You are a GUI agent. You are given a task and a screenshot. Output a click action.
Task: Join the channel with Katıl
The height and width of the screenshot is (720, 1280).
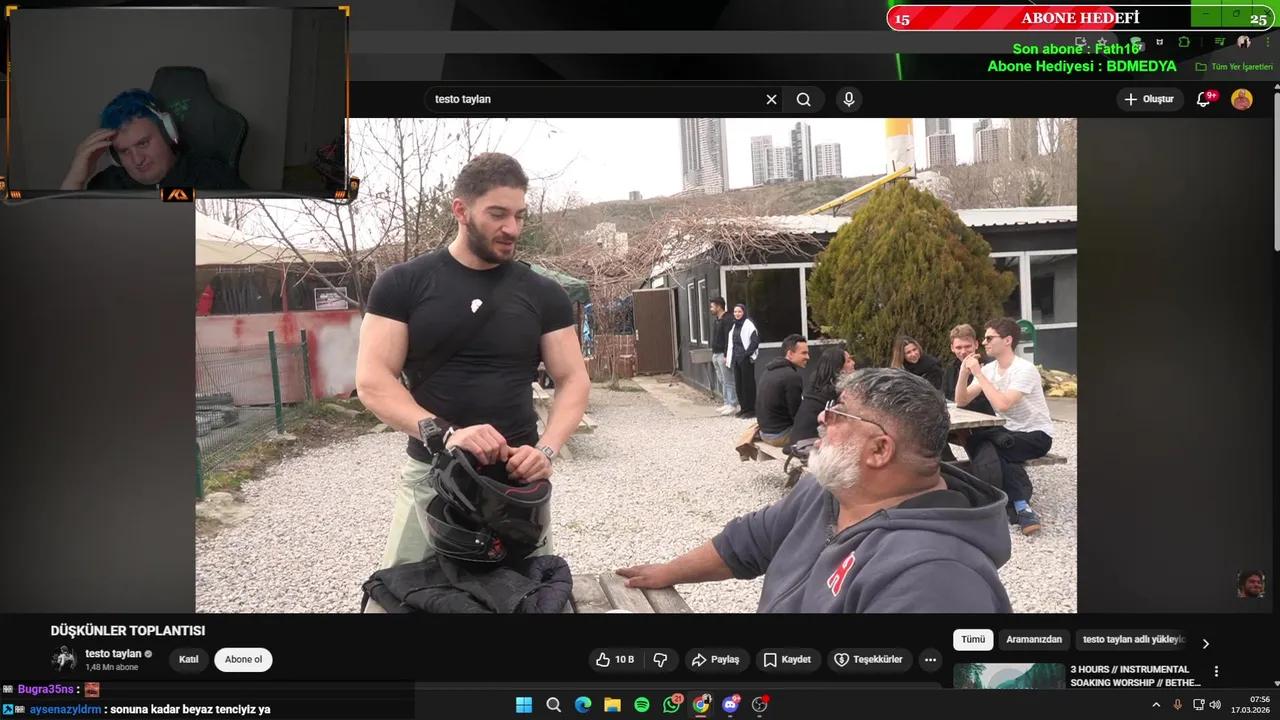coord(188,660)
